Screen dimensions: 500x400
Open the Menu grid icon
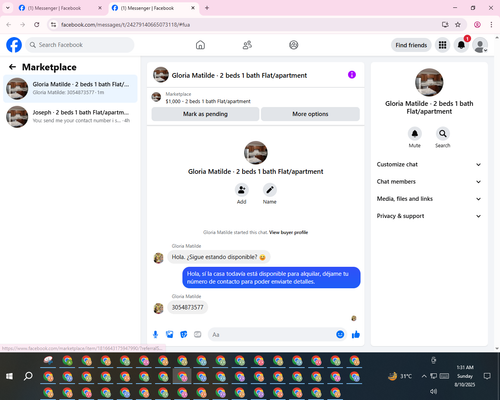[x=442, y=45]
